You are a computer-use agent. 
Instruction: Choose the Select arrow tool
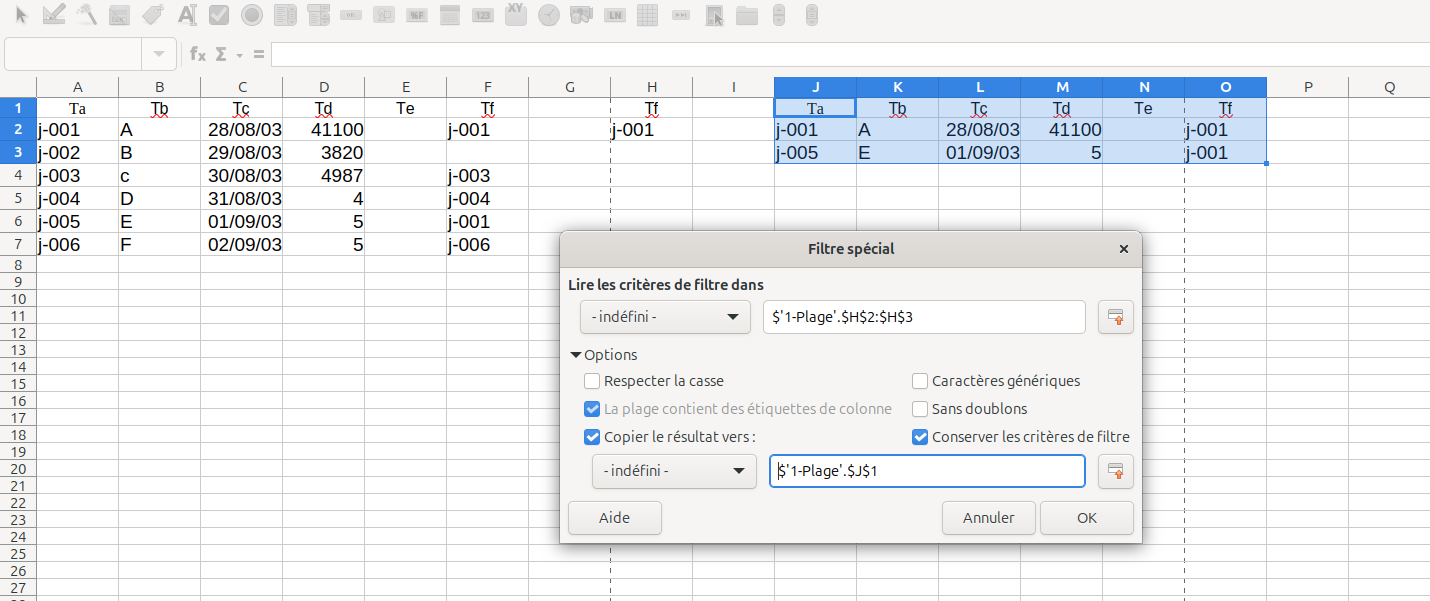tap(22, 15)
